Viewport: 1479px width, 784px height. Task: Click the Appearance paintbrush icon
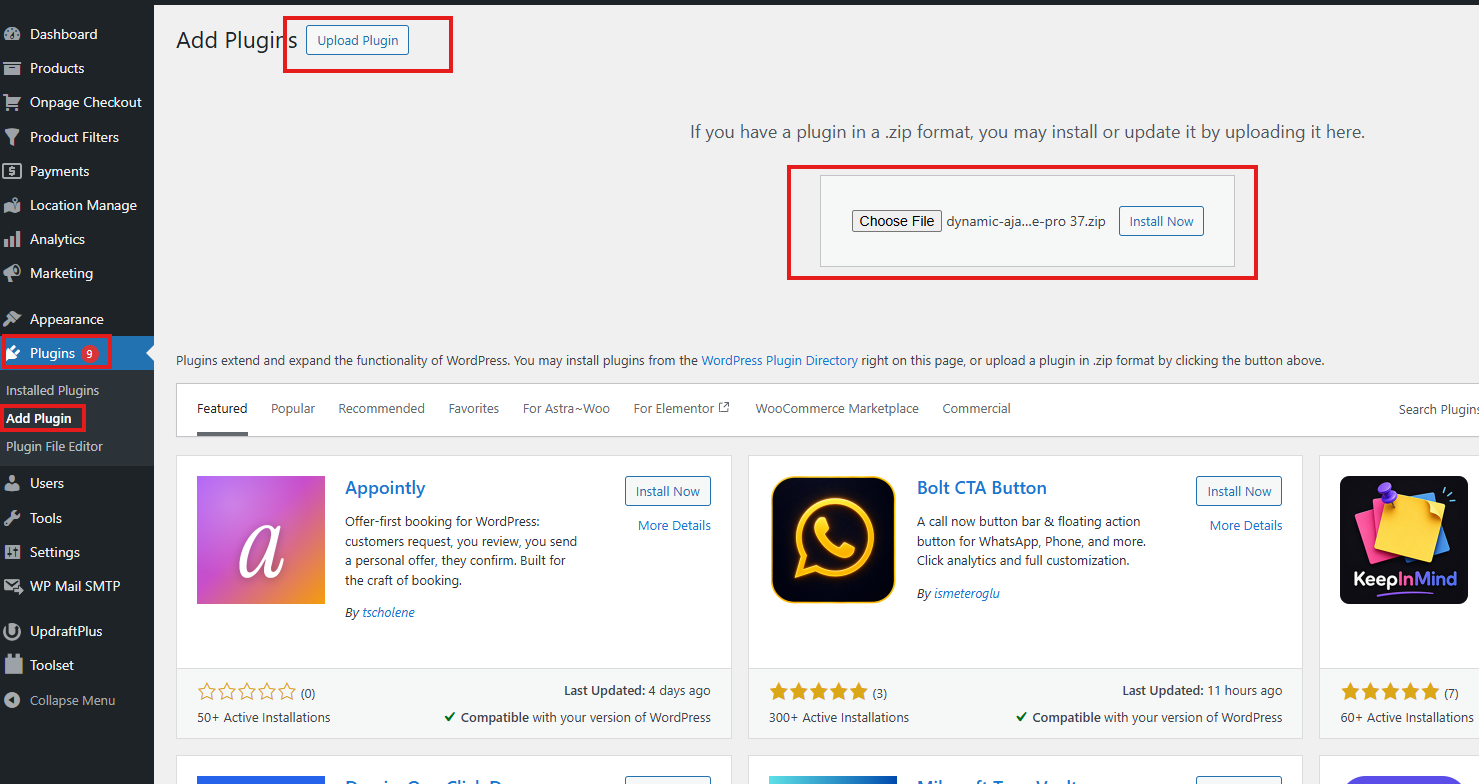[12, 319]
